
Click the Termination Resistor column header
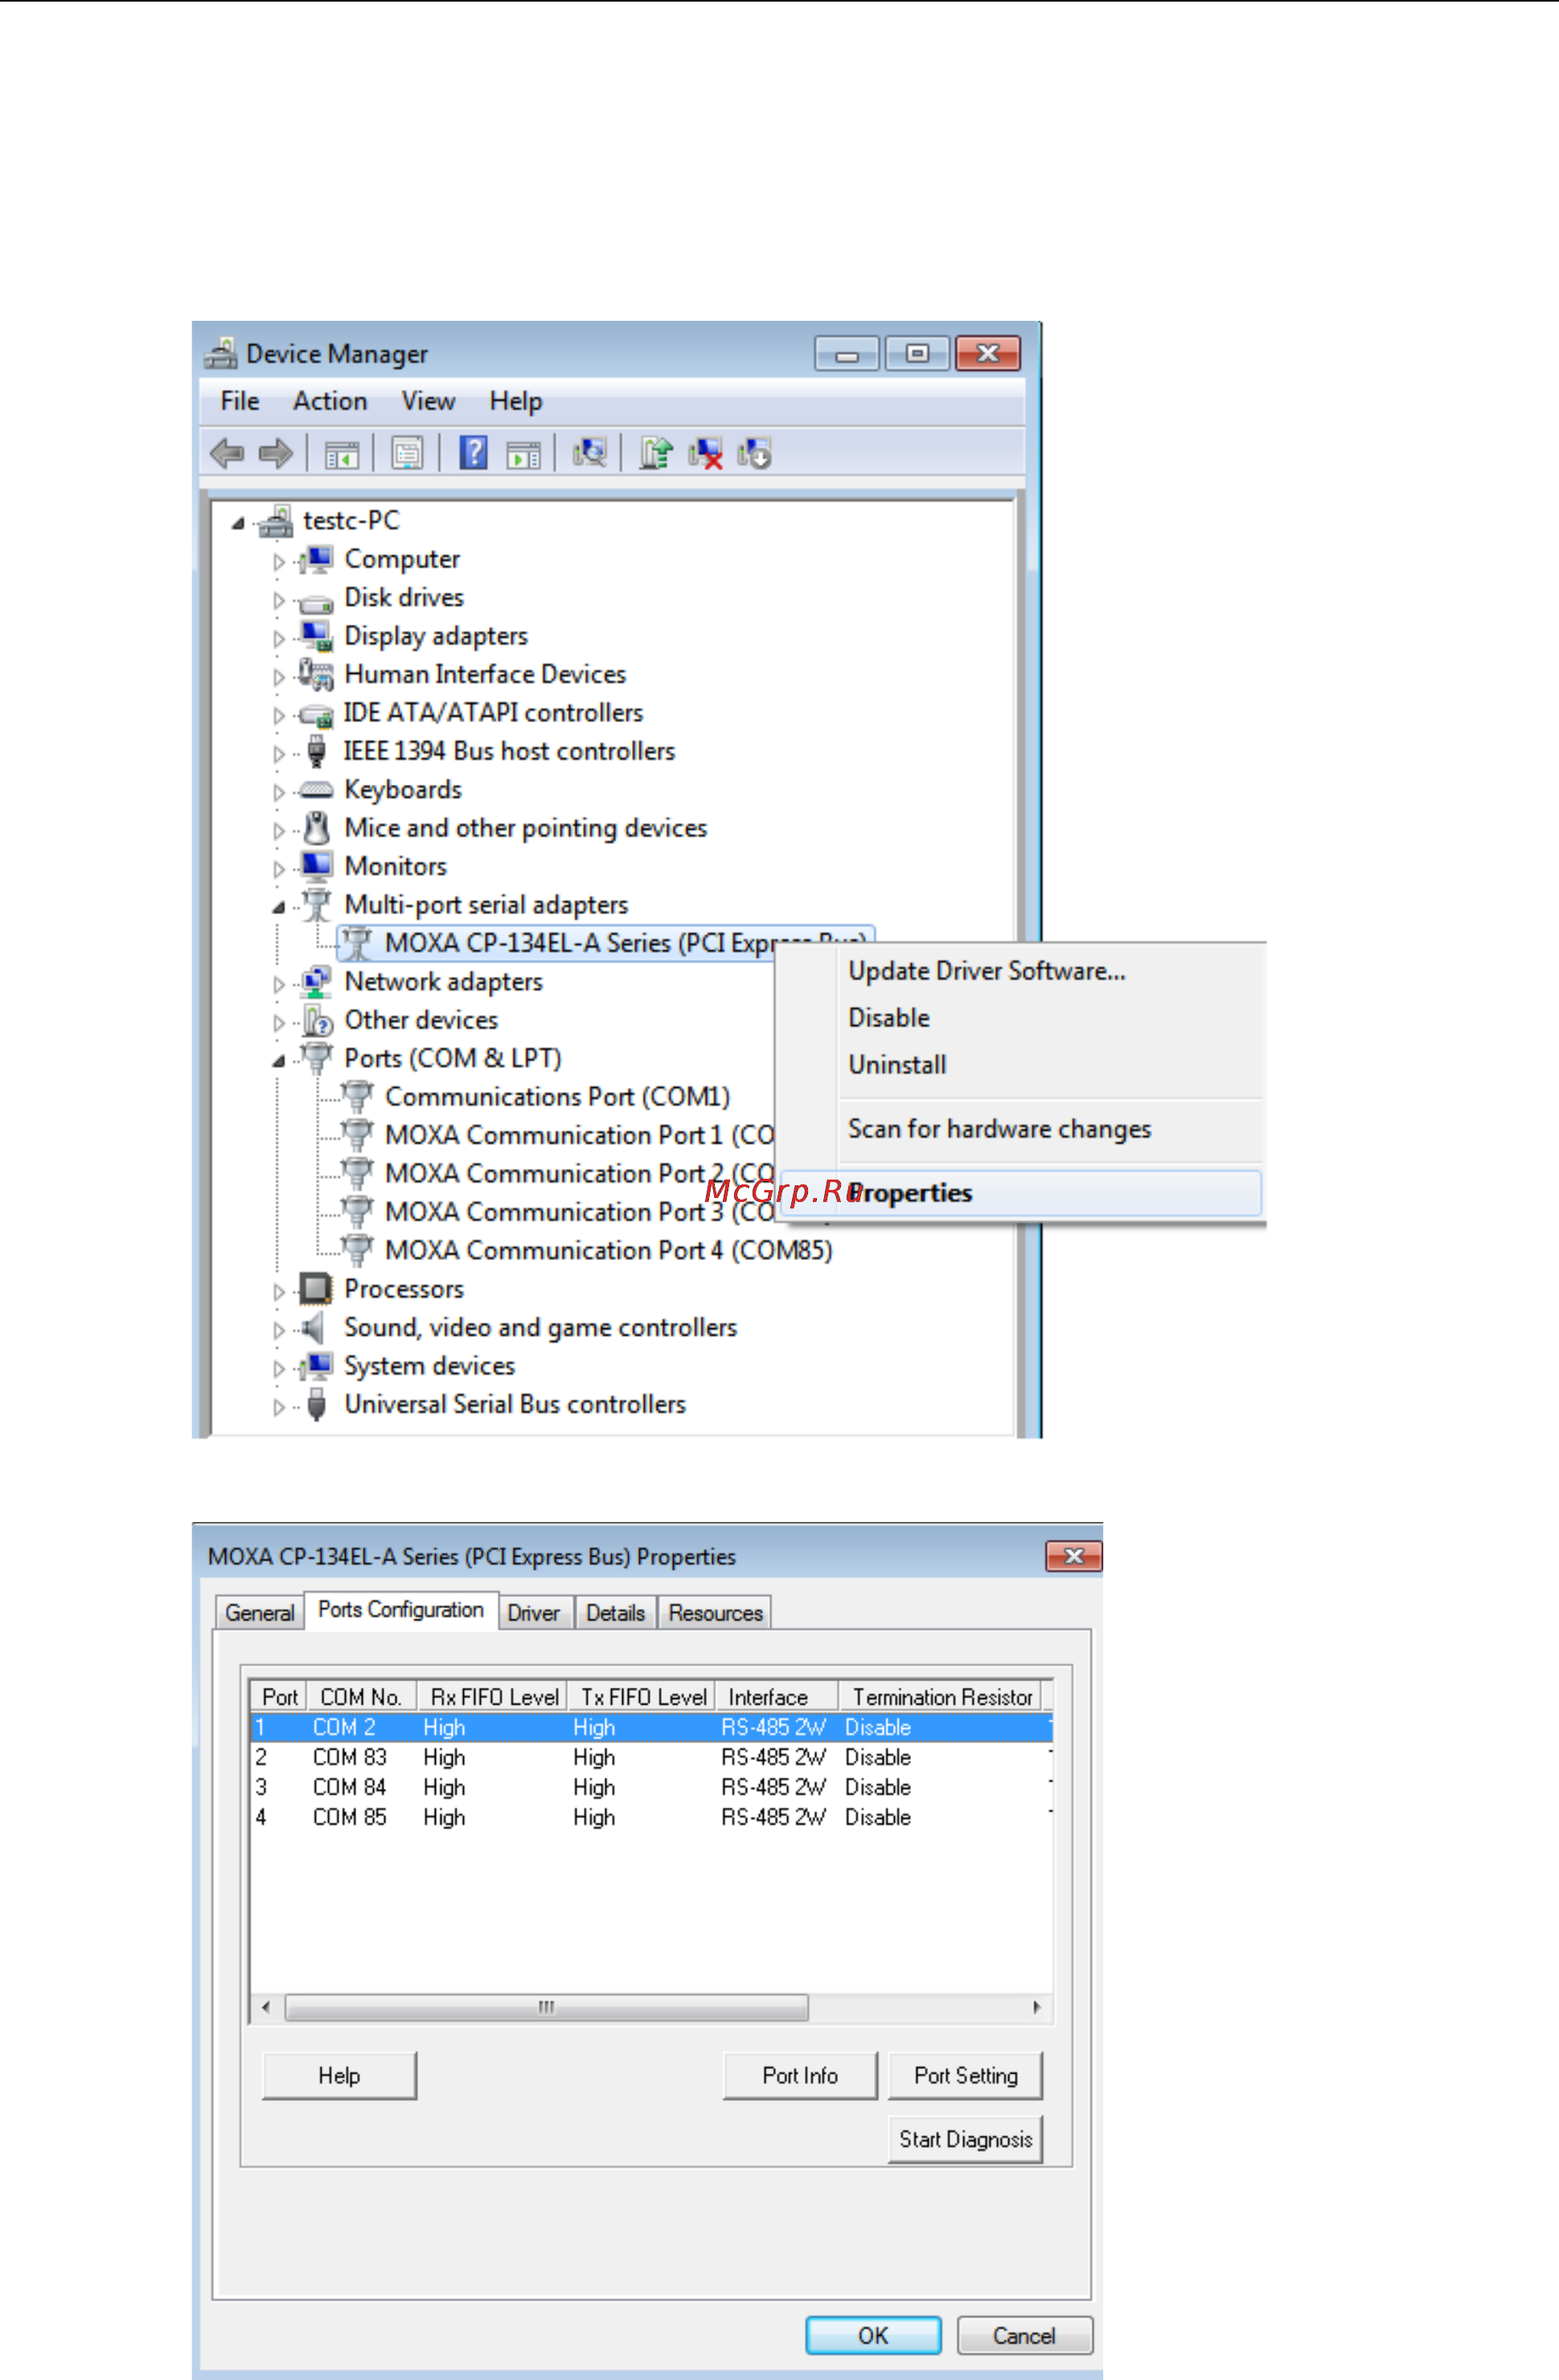pos(941,1697)
